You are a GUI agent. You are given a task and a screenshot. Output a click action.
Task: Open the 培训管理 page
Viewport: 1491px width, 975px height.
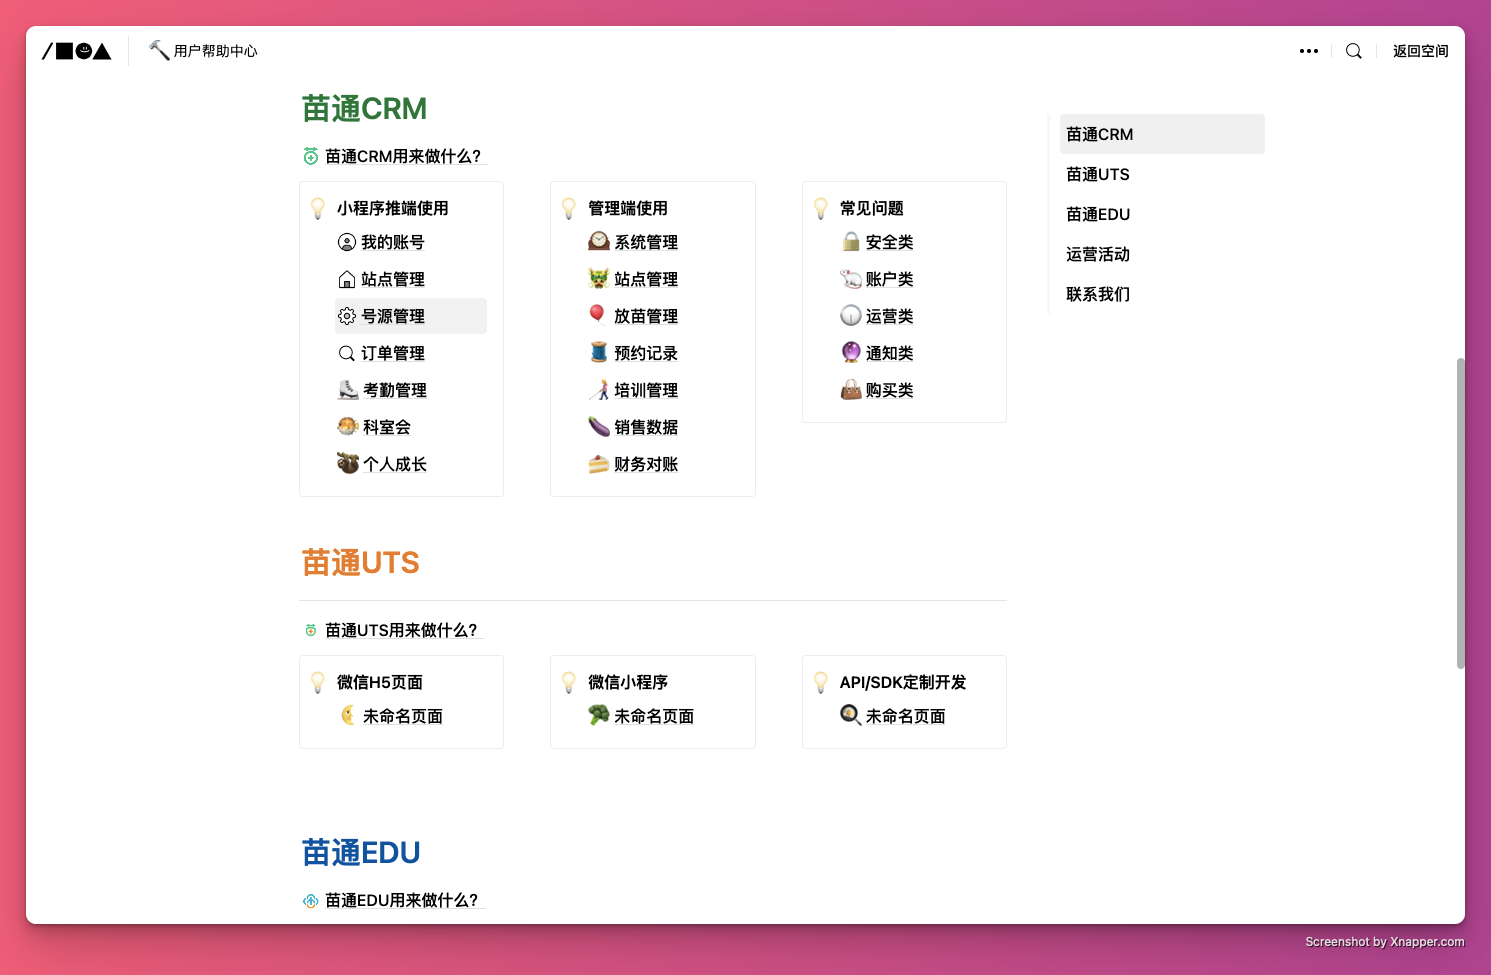pos(646,390)
